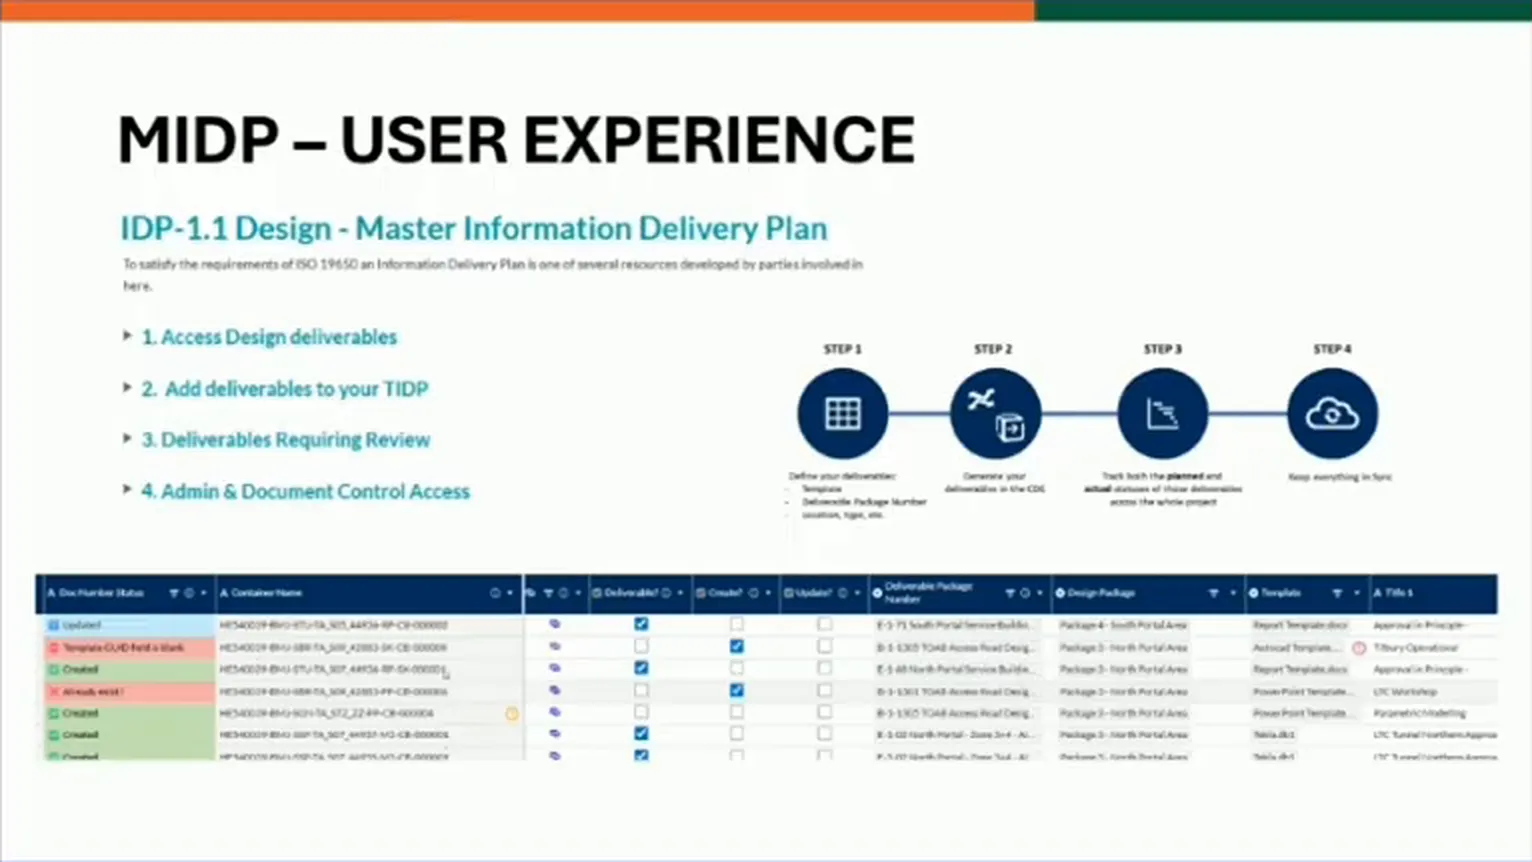The width and height of the screenshot is (1532, 862).
Task: Open Doc Number Status column dropdown arrow
Action: click(x=204, y=593)
